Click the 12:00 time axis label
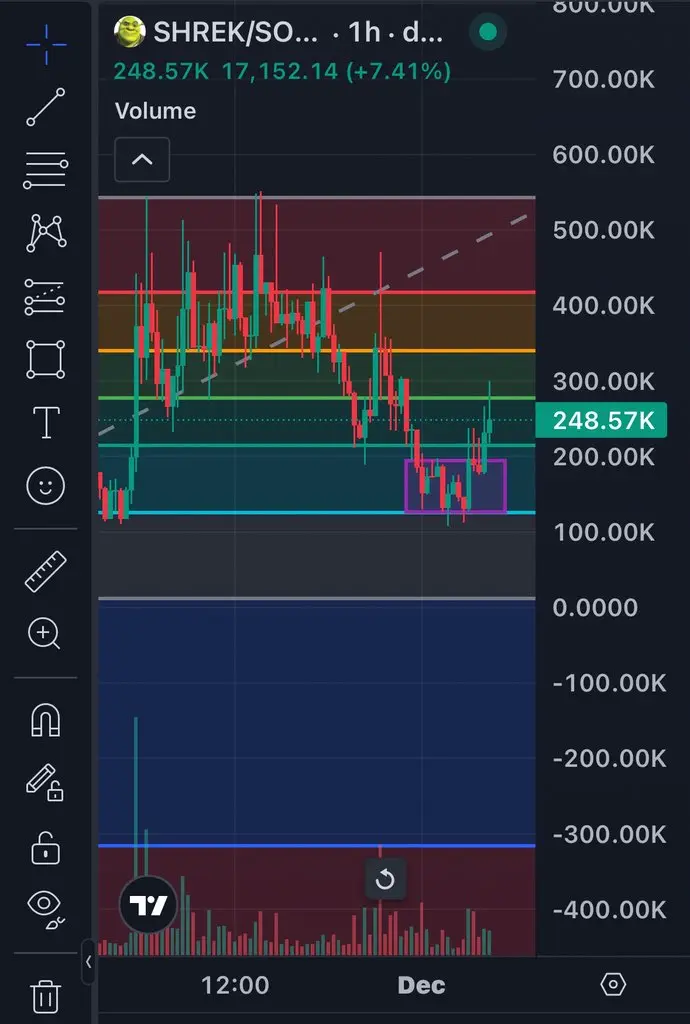Viewport: 690px width, 1024px height. (x=235, y=985)
